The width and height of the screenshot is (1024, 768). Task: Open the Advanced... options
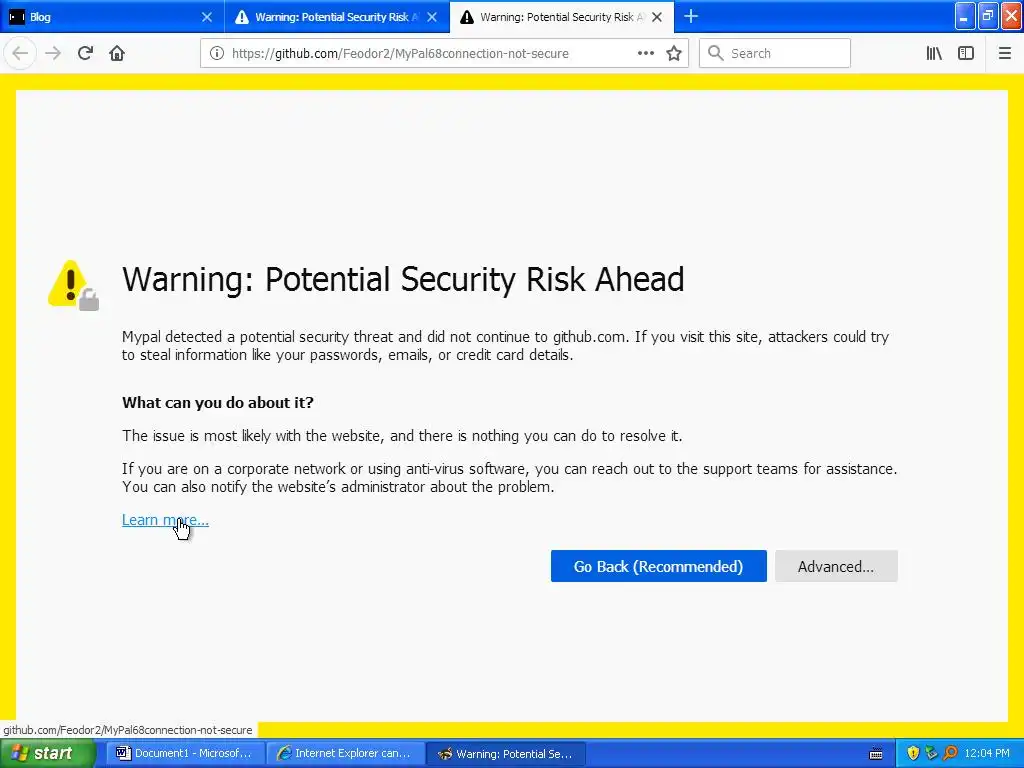[x=836, y=566]
